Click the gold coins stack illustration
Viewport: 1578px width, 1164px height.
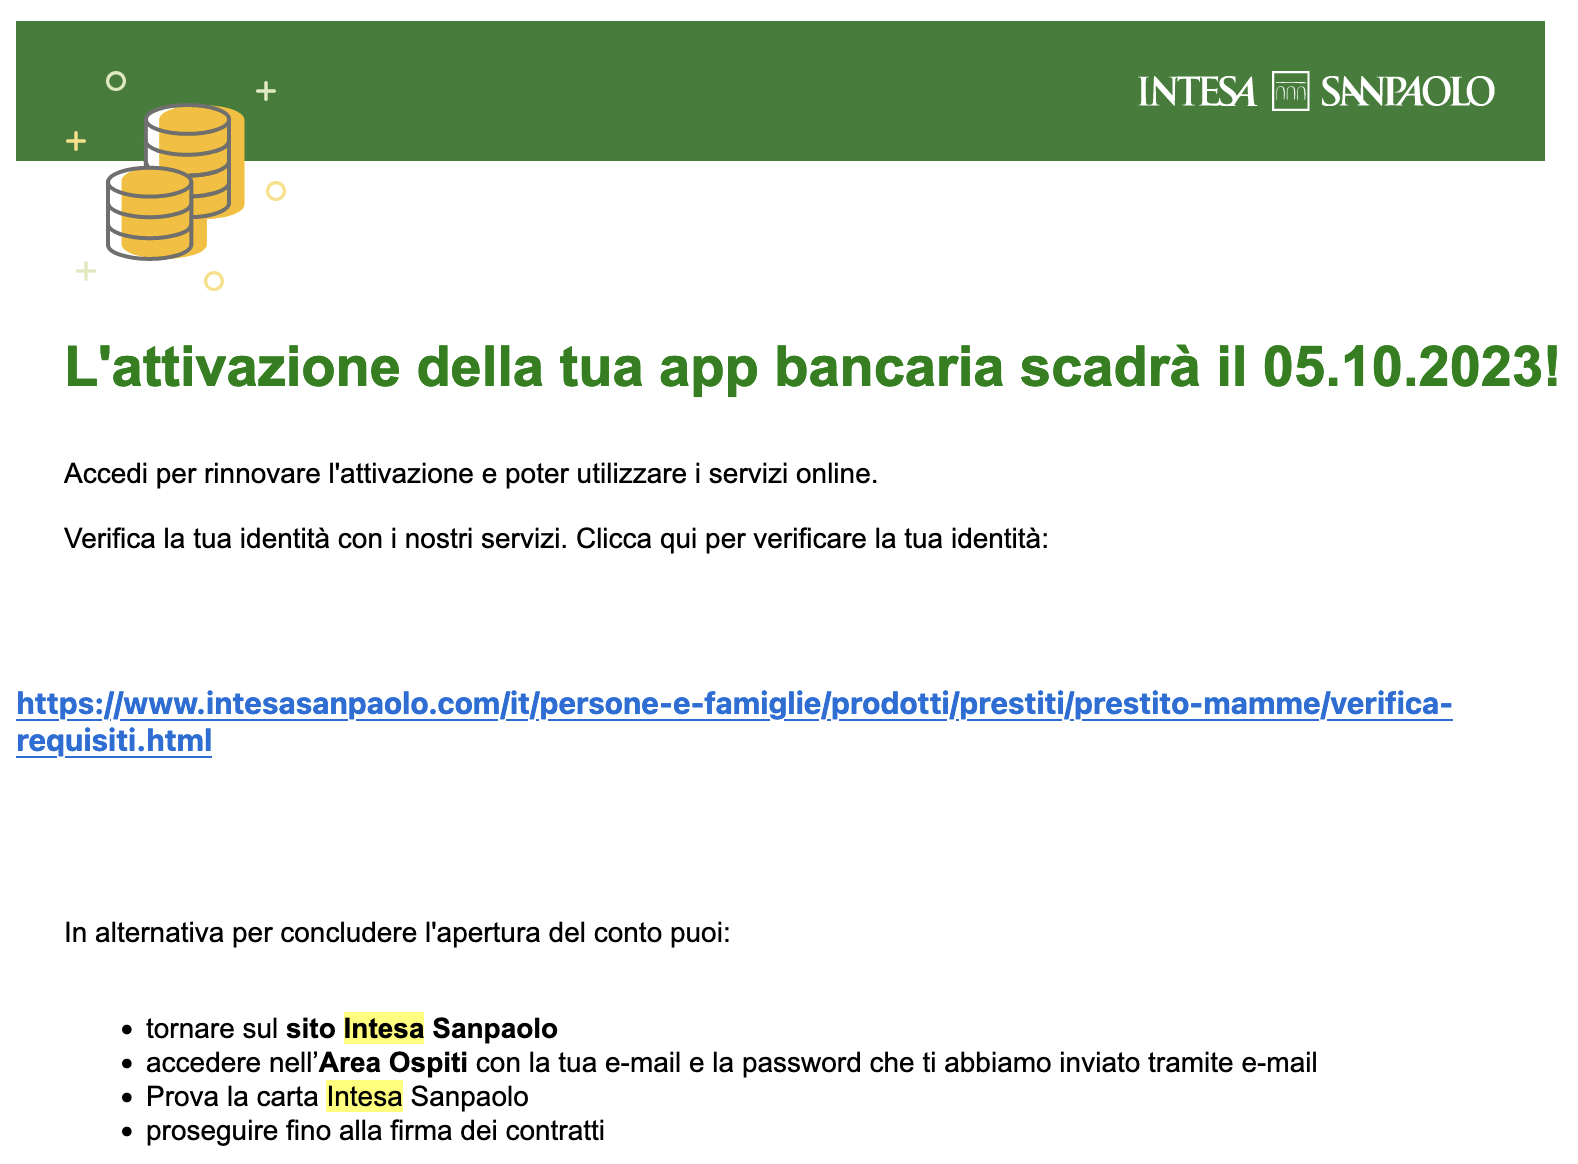176,181
